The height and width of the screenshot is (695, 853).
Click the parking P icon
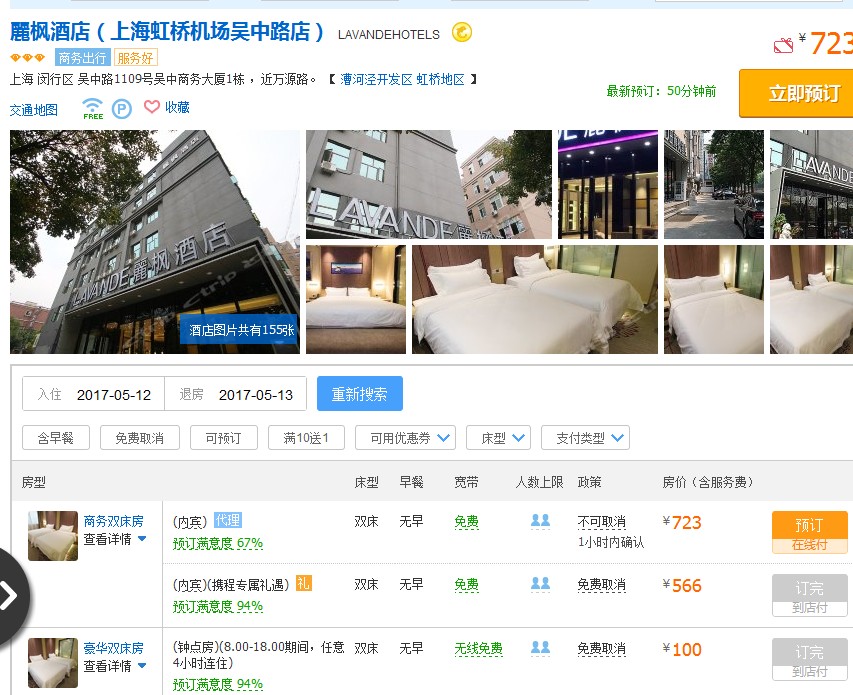[x=122, y=109]
